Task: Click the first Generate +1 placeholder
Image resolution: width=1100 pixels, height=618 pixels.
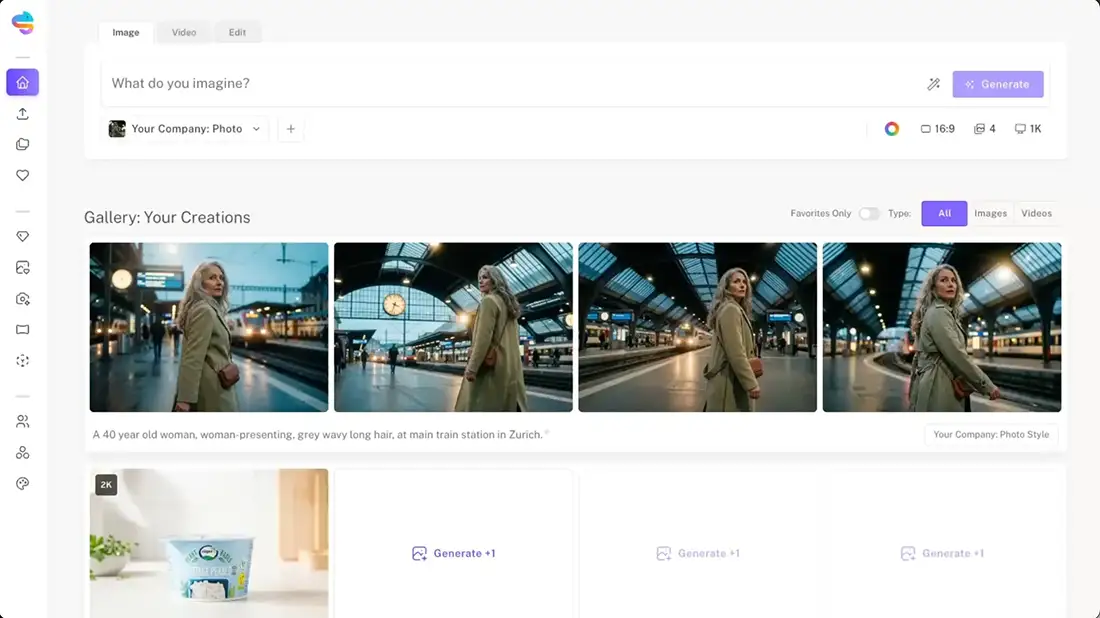Action: click(453, 553)
